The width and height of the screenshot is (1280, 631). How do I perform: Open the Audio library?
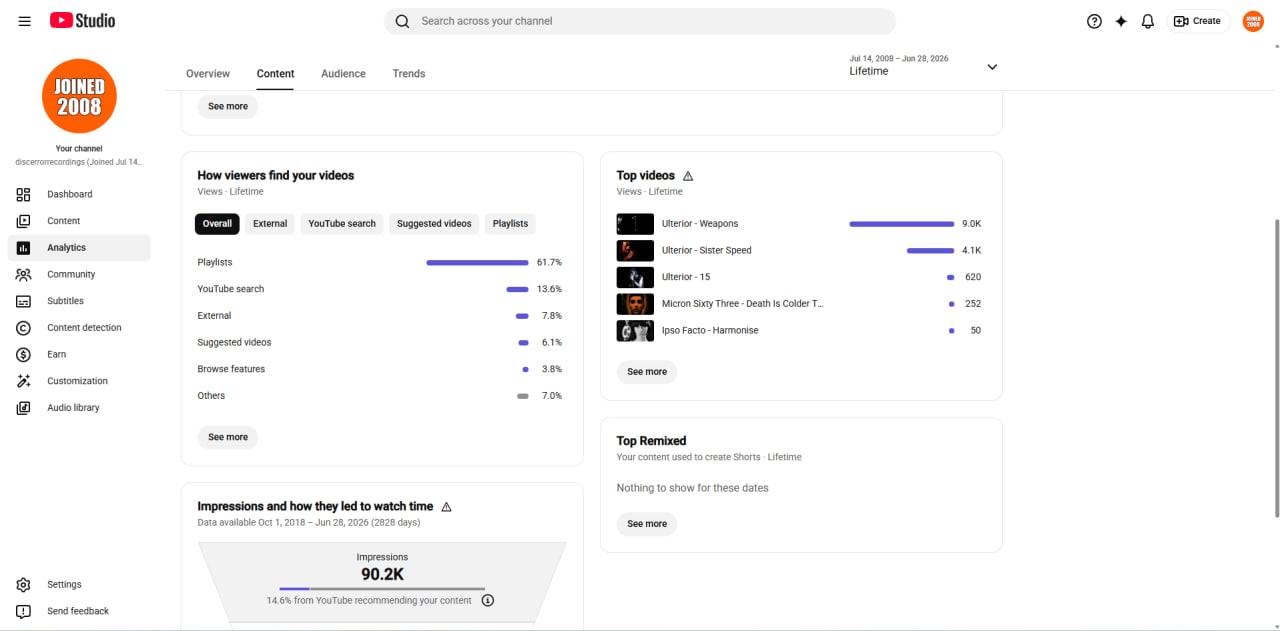pos(79,408)
